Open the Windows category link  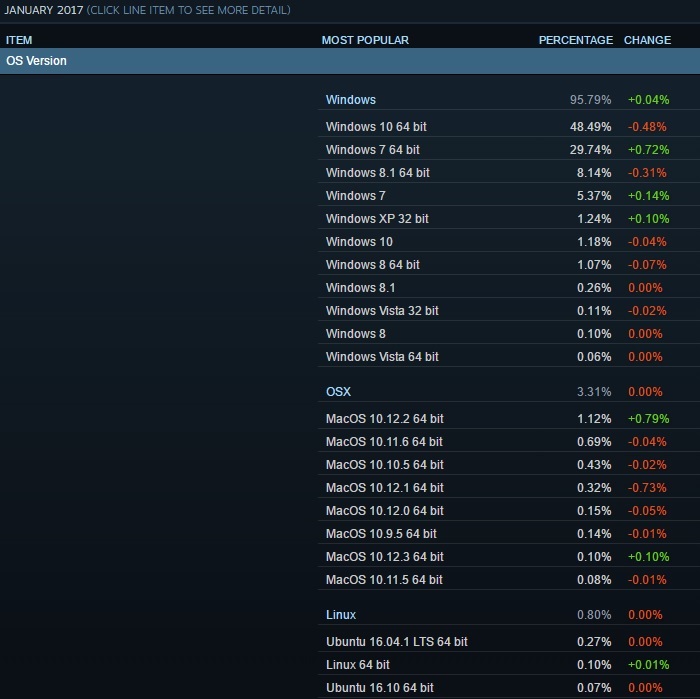(350, 100)
